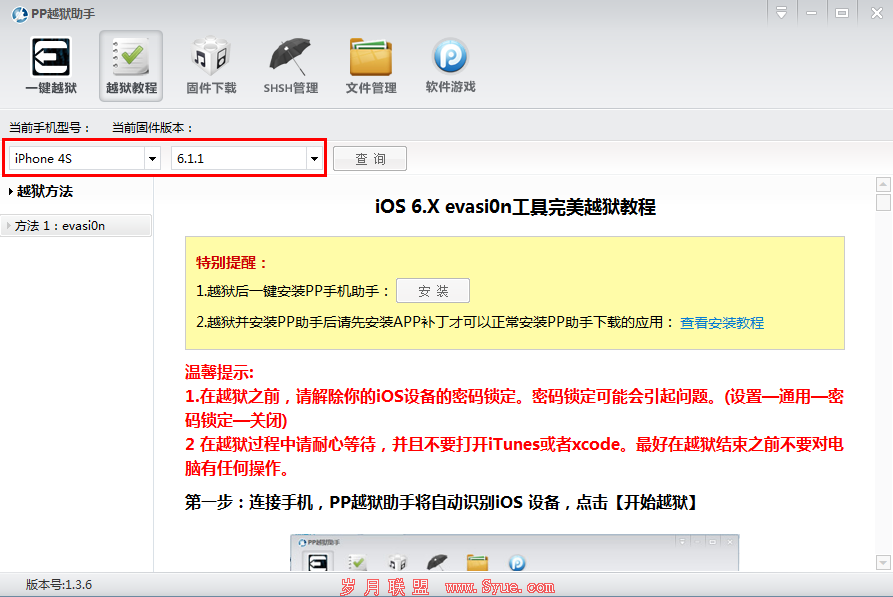Open the title bar dropdown menu icon
Viewport: 893px width, 597px height.
click(x=781, y=13)
